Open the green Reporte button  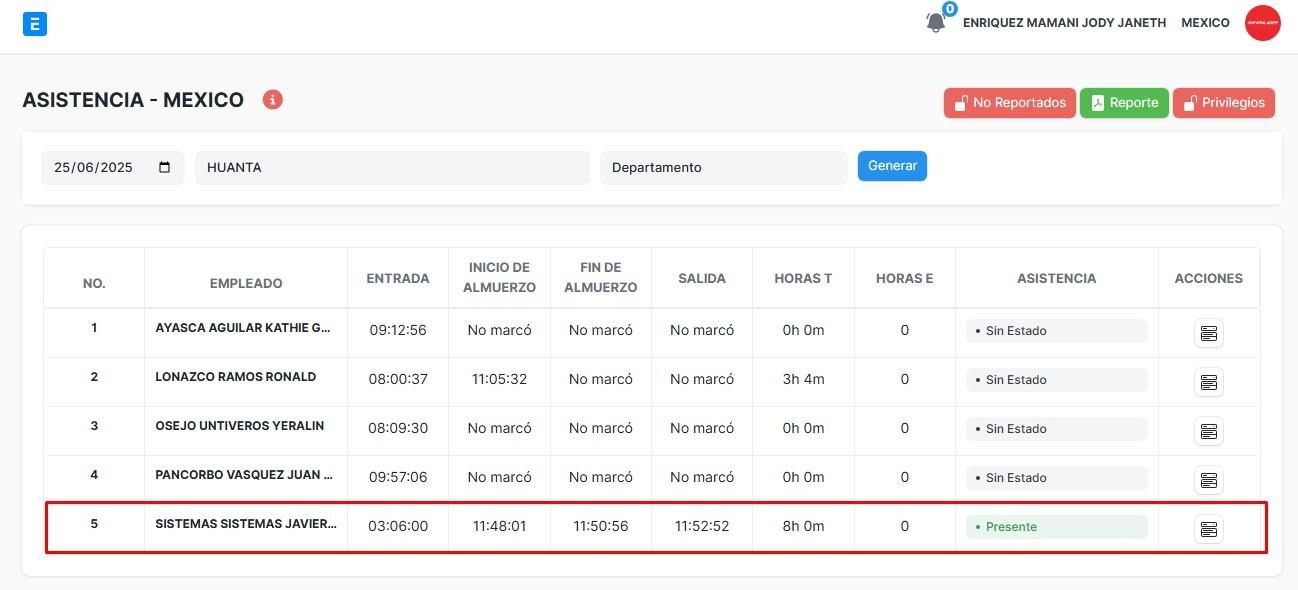click(1124, 103)
